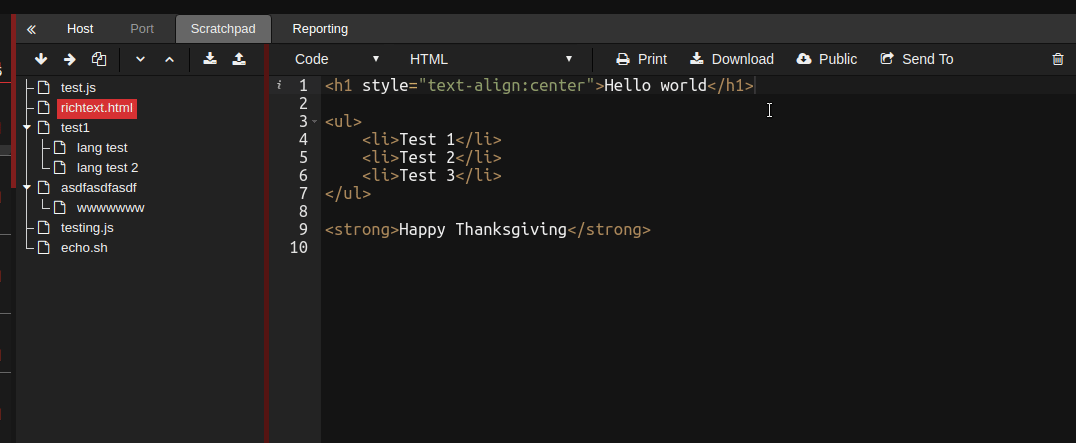Collapse all tree nodes chevron-down icon
This screenshot has width=1076, height=443.
pos(141,60)
